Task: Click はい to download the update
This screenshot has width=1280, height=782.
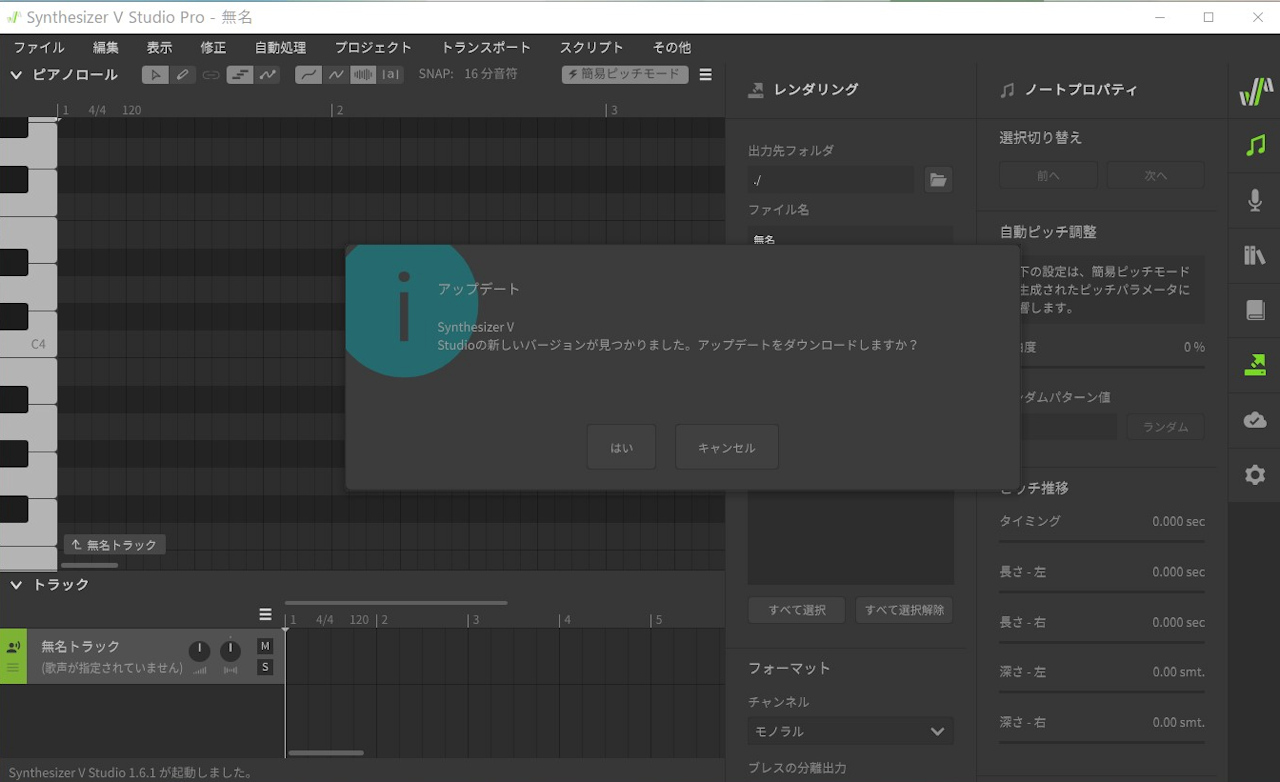Action: click(622, 447)
